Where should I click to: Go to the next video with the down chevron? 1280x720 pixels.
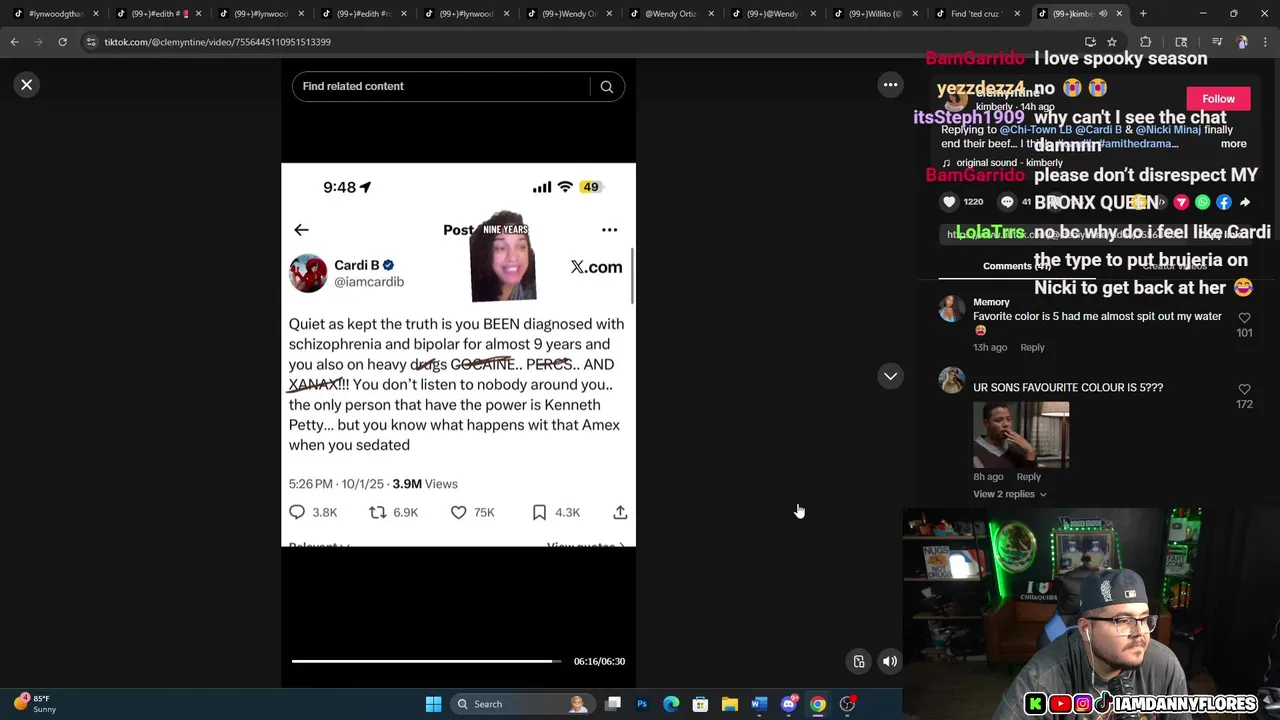click(890, 376)
